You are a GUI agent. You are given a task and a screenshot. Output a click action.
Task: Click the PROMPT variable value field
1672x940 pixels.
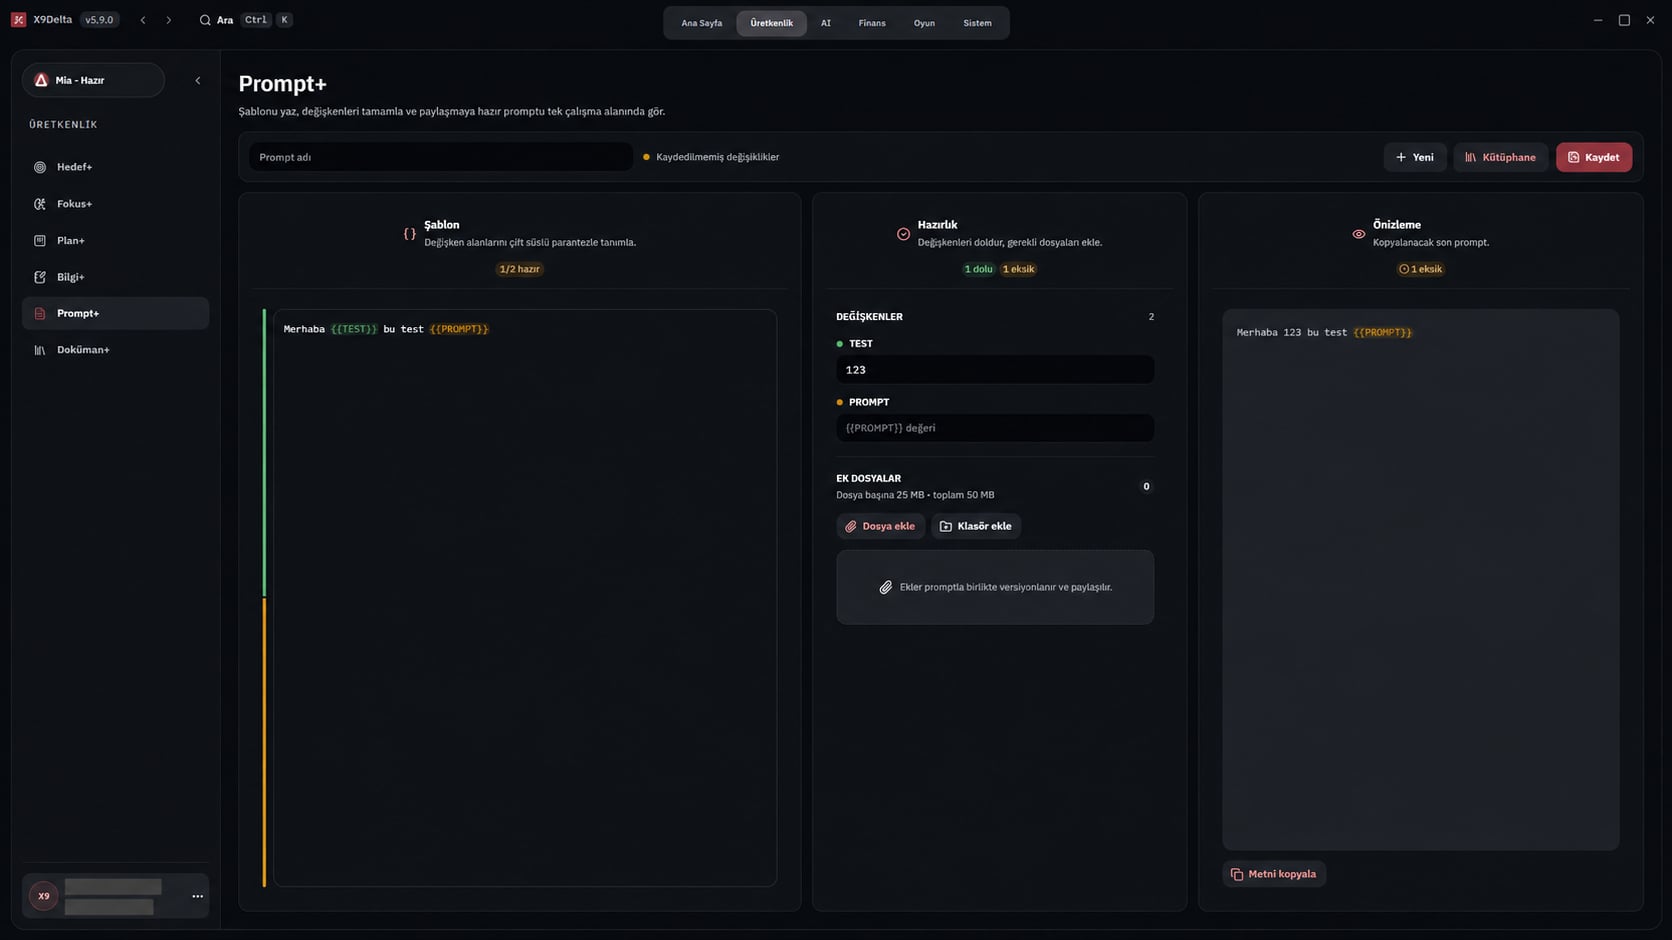(995, 428)
